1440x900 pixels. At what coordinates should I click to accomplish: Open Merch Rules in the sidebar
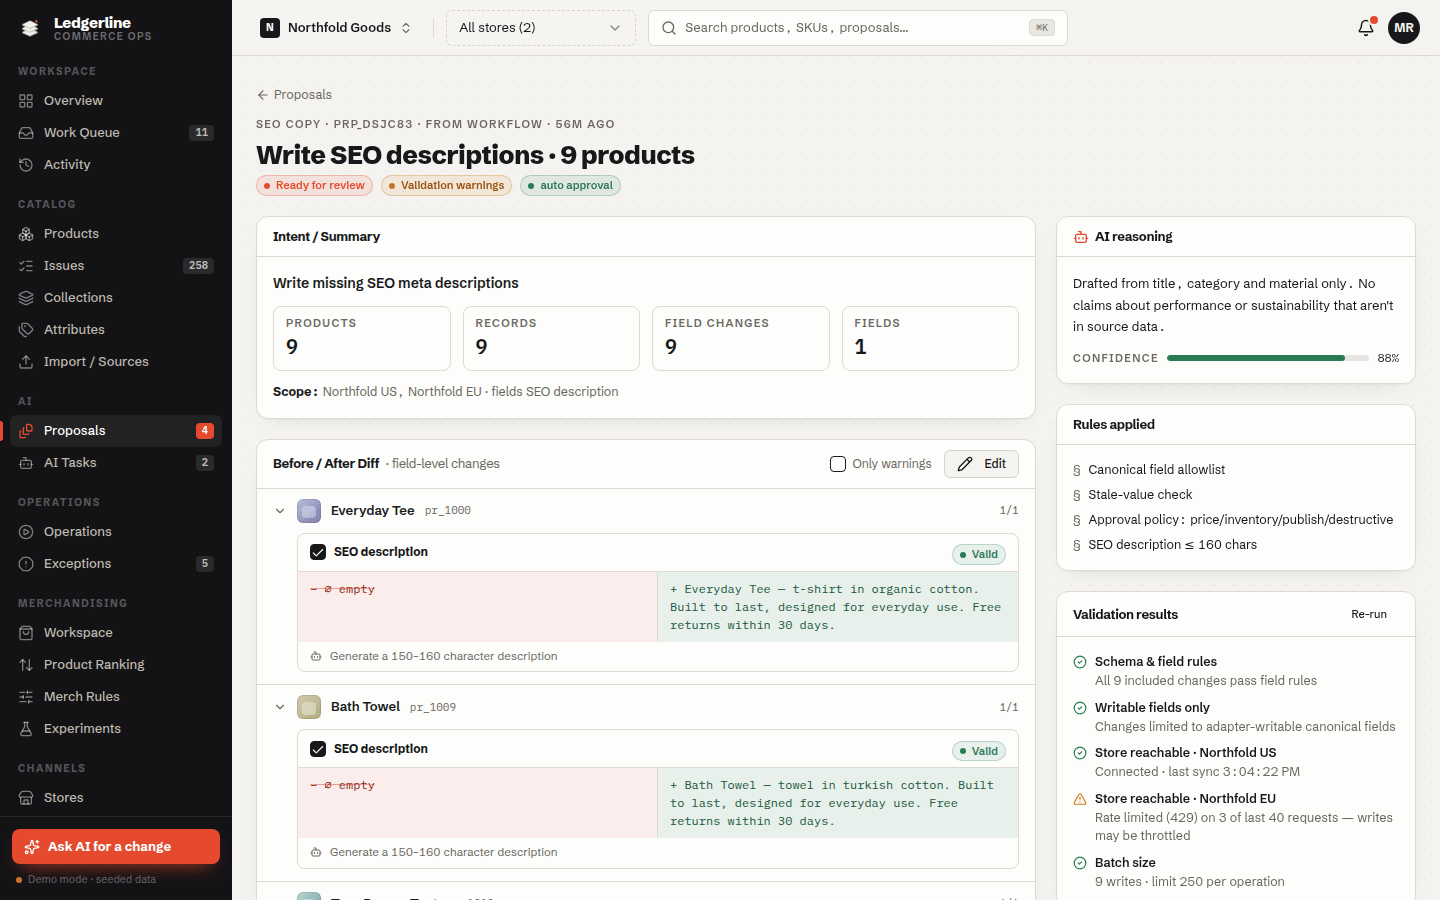coord(116,697)
